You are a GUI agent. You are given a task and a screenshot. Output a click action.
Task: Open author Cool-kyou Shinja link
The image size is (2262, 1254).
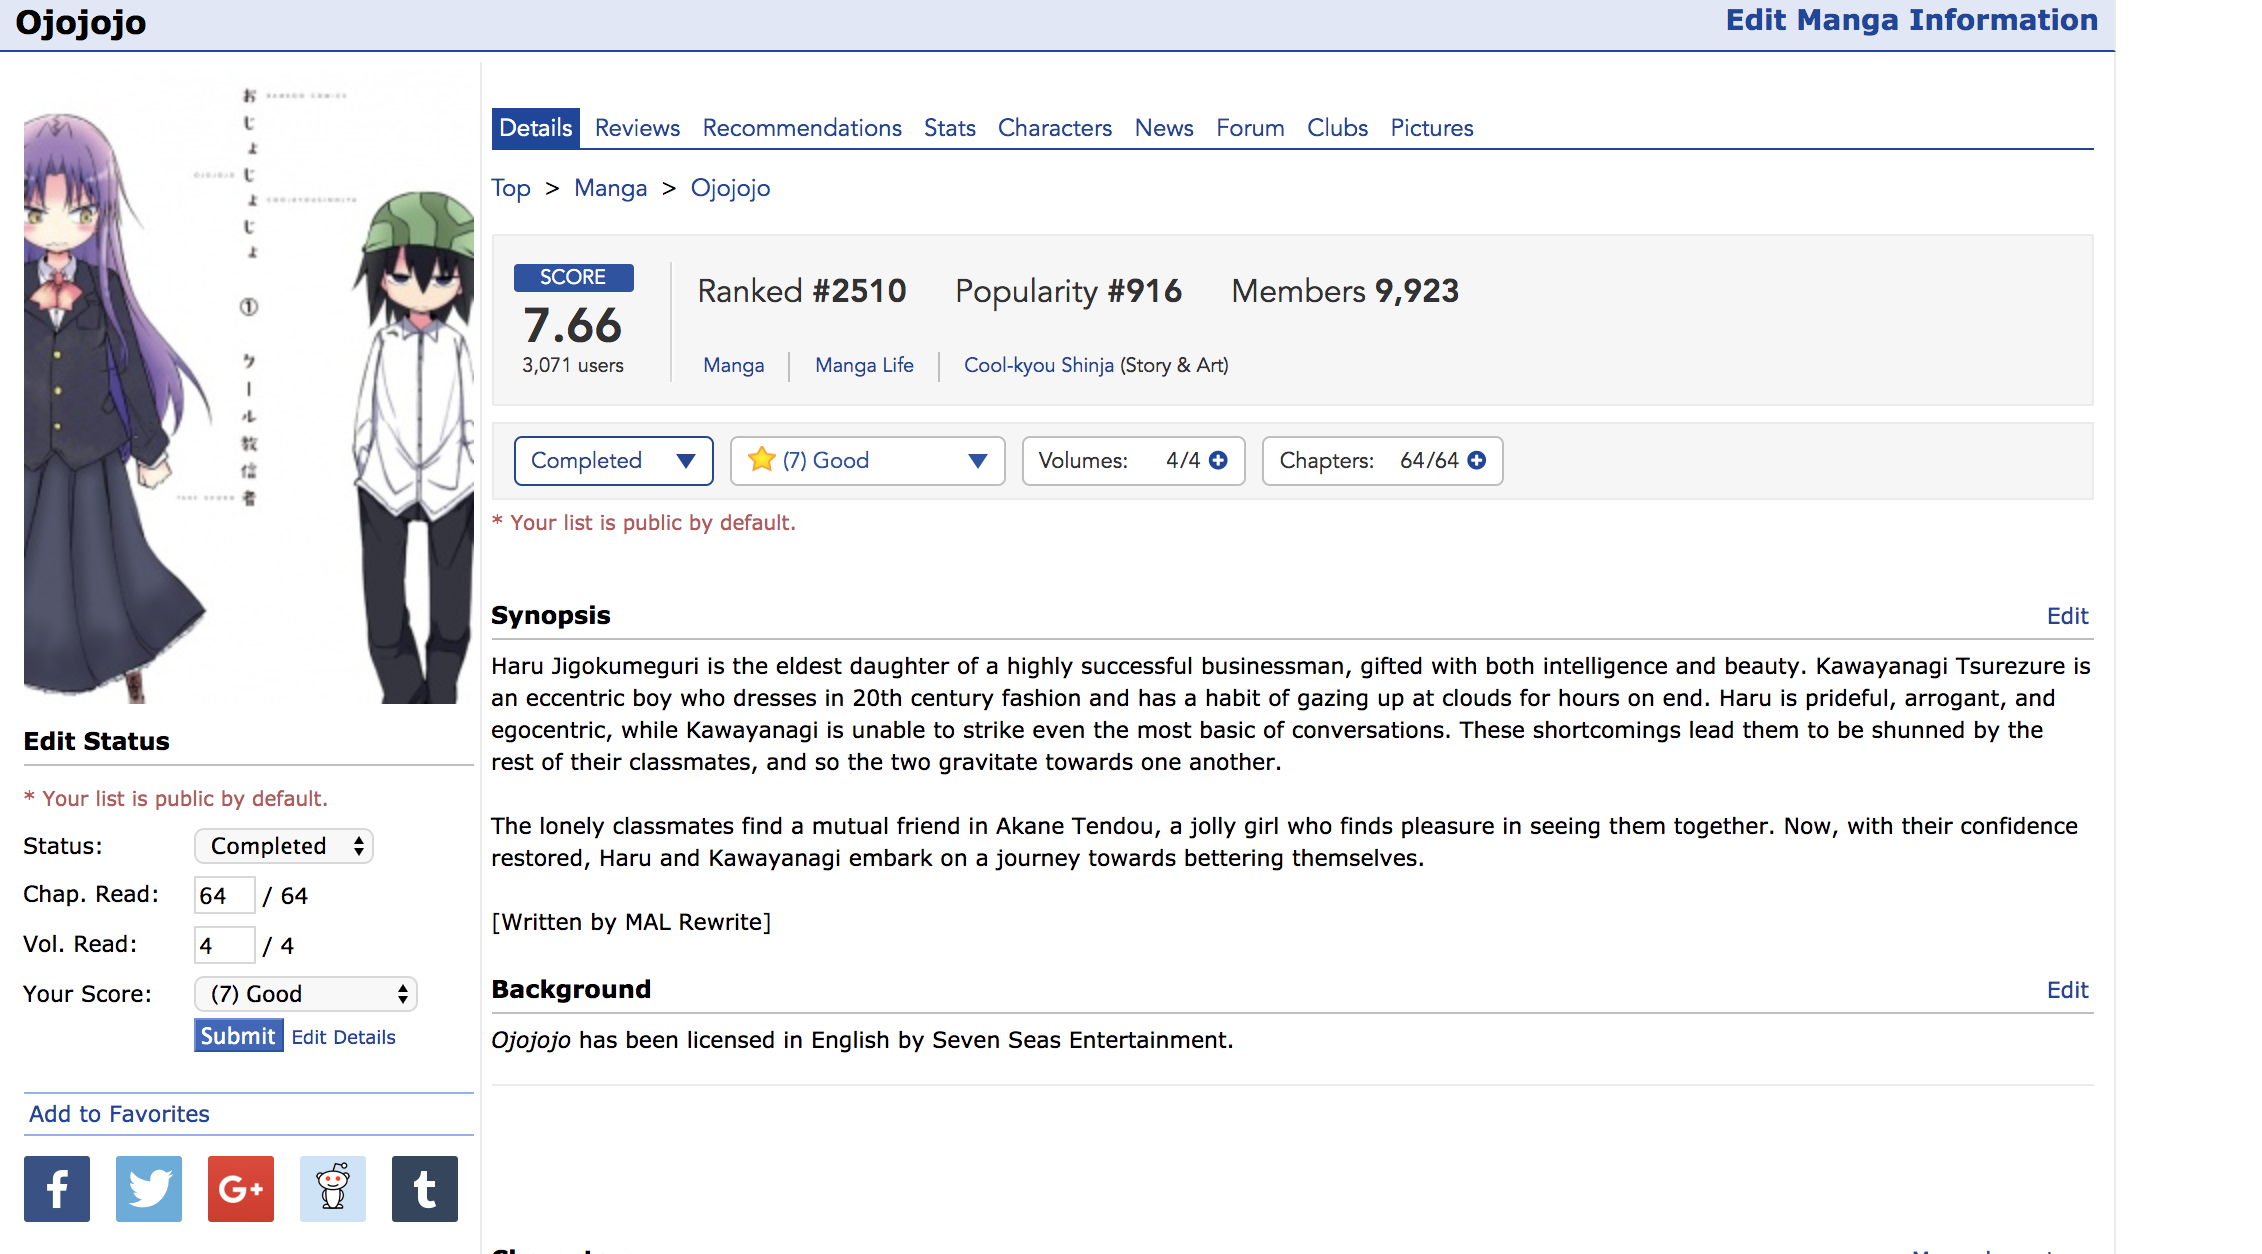(1038, 365)
